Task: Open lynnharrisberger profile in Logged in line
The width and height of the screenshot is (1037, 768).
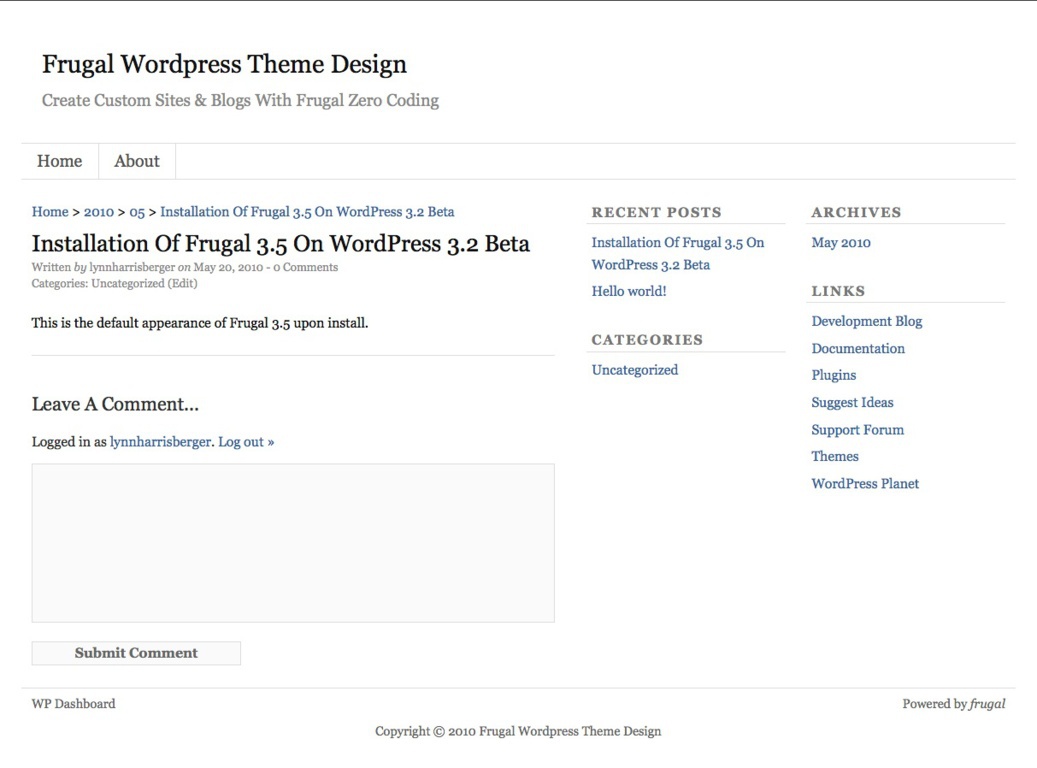Action: pos(161,442)
